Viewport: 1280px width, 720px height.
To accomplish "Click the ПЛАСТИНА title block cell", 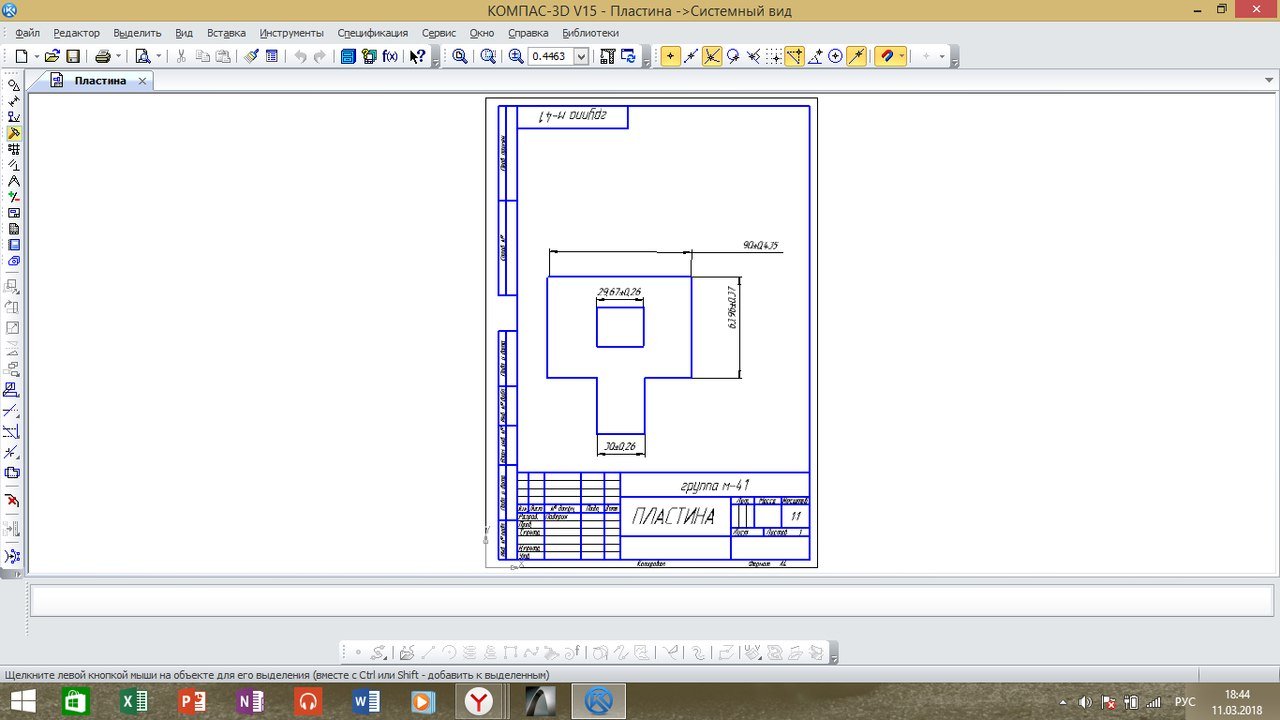I will (x=674, y=517).
